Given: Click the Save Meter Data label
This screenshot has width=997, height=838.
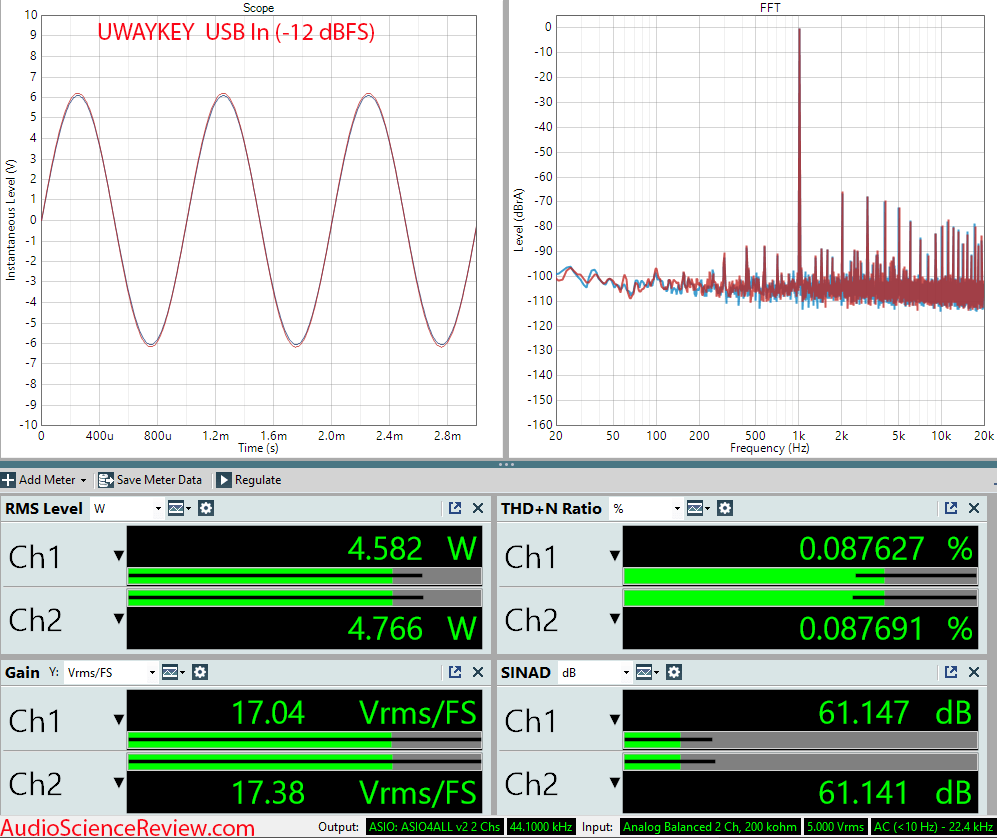Looking at the screenshot, I should pos(159,480).
